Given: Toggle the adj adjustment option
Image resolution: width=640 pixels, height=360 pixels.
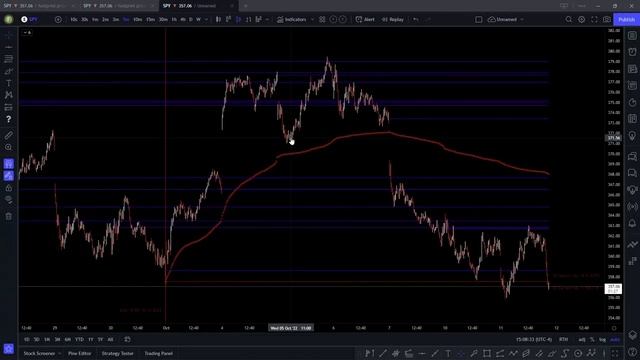Looking at the screenshot, I should 582,340.
